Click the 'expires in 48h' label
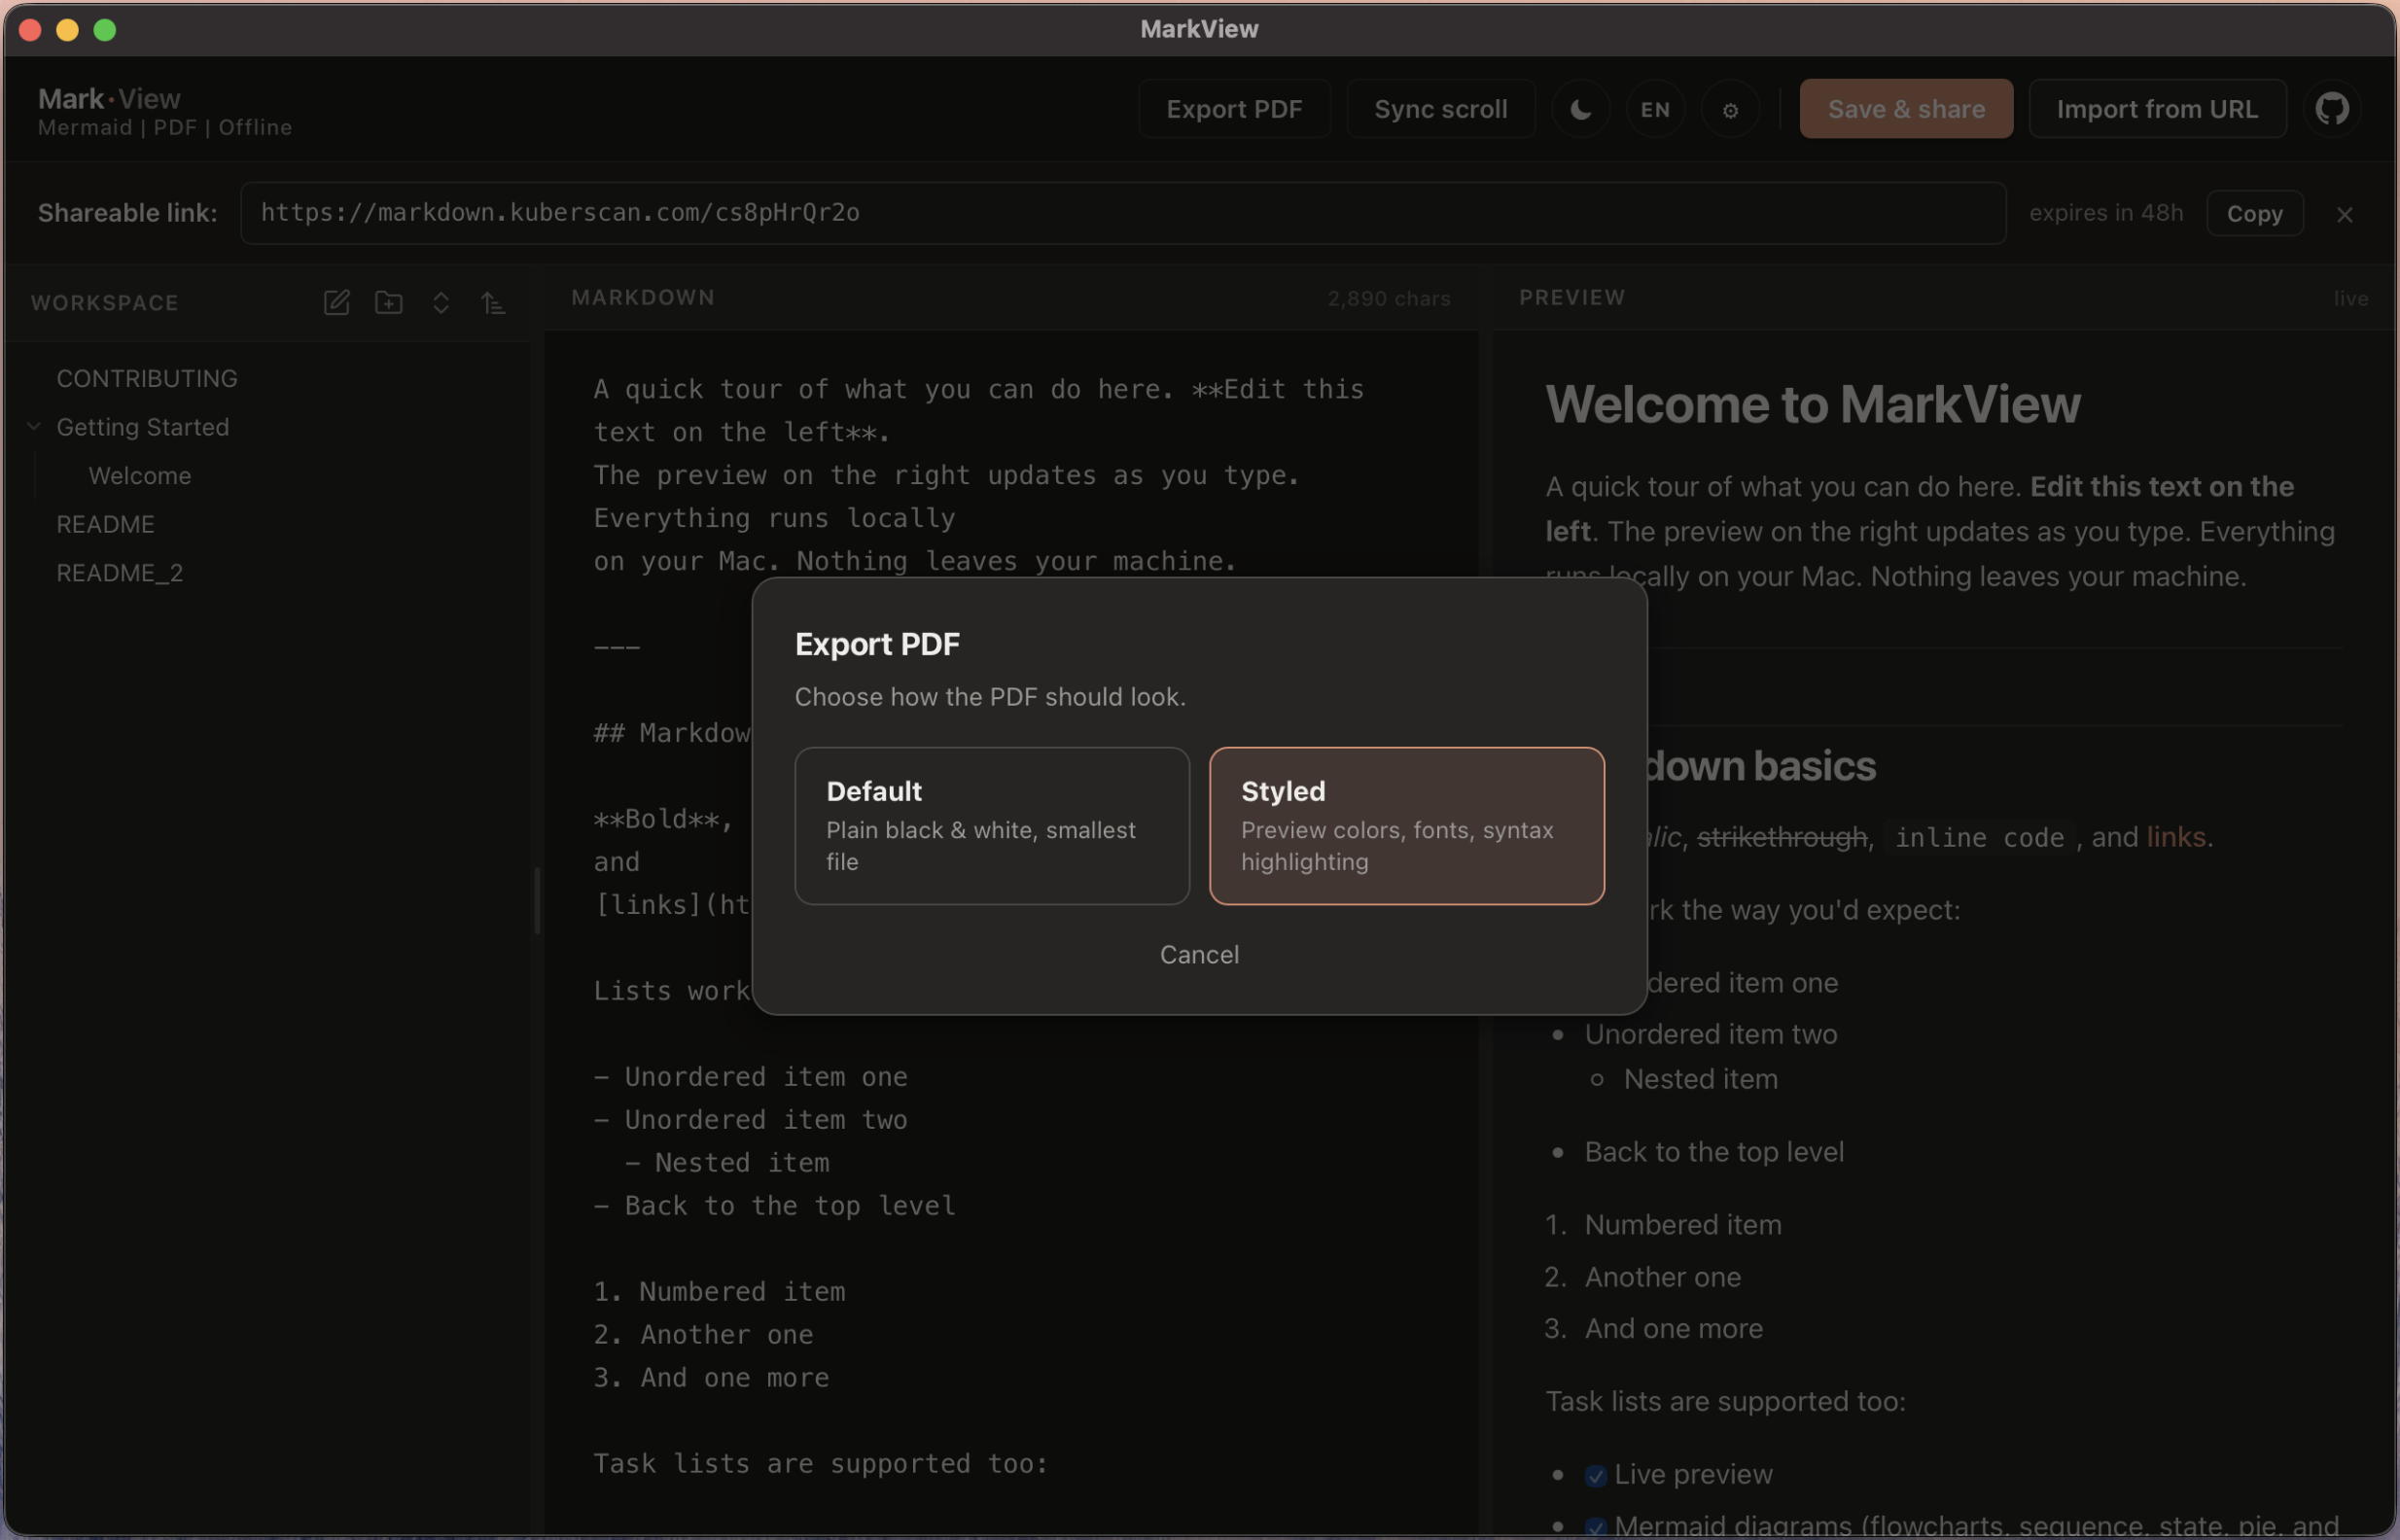This screenshot has width=2400, height=1540. click(x=2106, y=213)
